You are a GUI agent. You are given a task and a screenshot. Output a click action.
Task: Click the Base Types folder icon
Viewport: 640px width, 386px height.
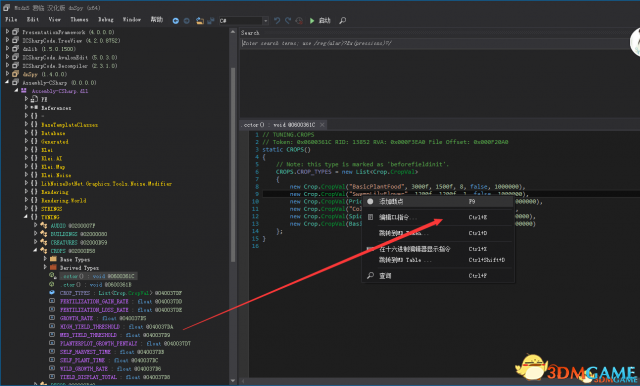pos(53,259)
